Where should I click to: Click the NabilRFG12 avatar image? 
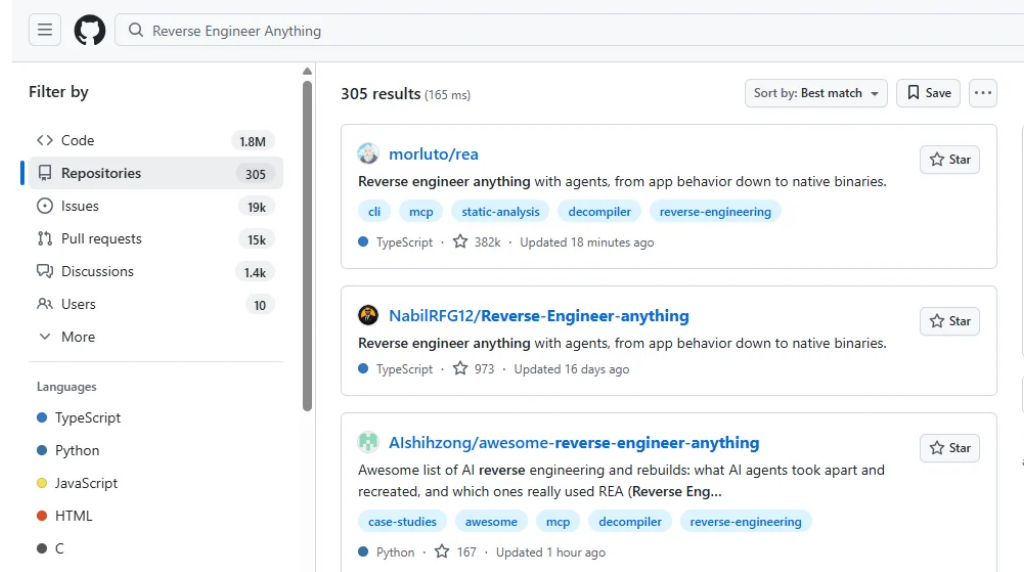pos(368,315)
